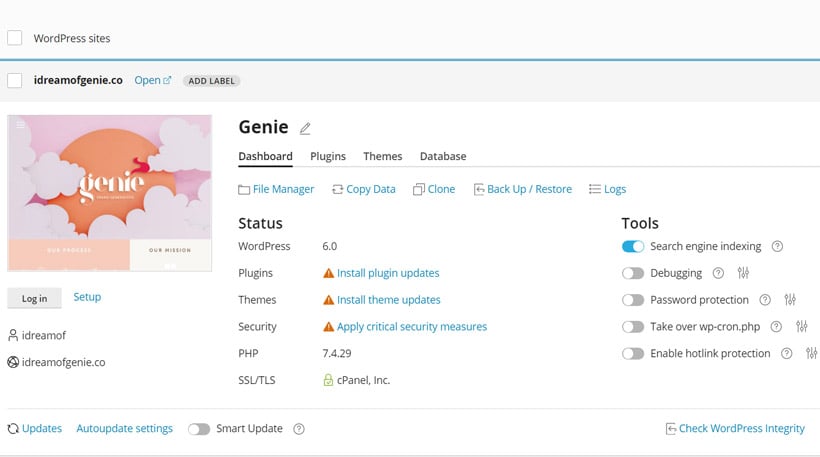
Task: Open wp-cron.php settings sliders icon
Action: (802, 327)
